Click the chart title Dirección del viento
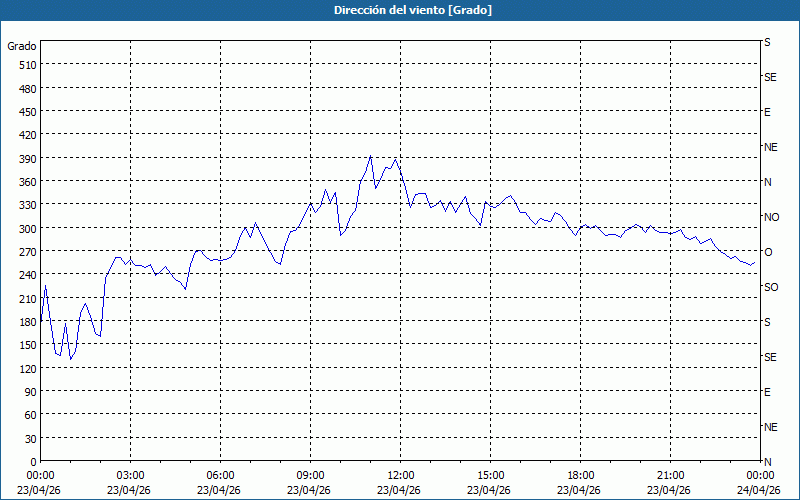Screen dimensions: 800x500 tap(399, 10)
